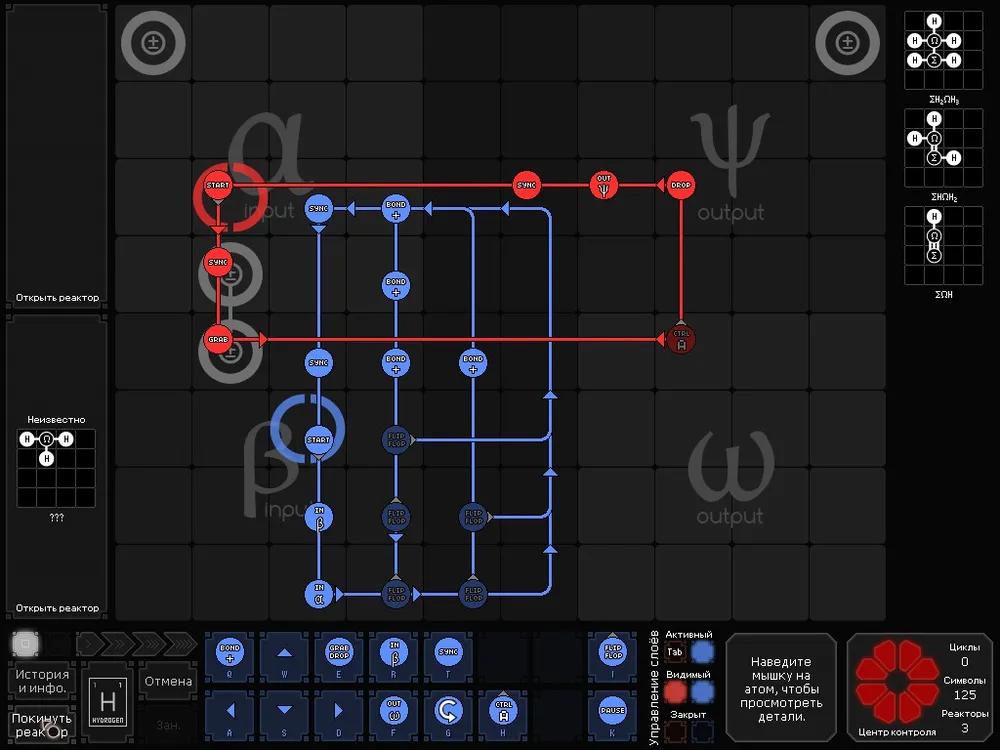Select the Hydrogen element tile
Screen dimensions: 1000x750
click(108, 702)
